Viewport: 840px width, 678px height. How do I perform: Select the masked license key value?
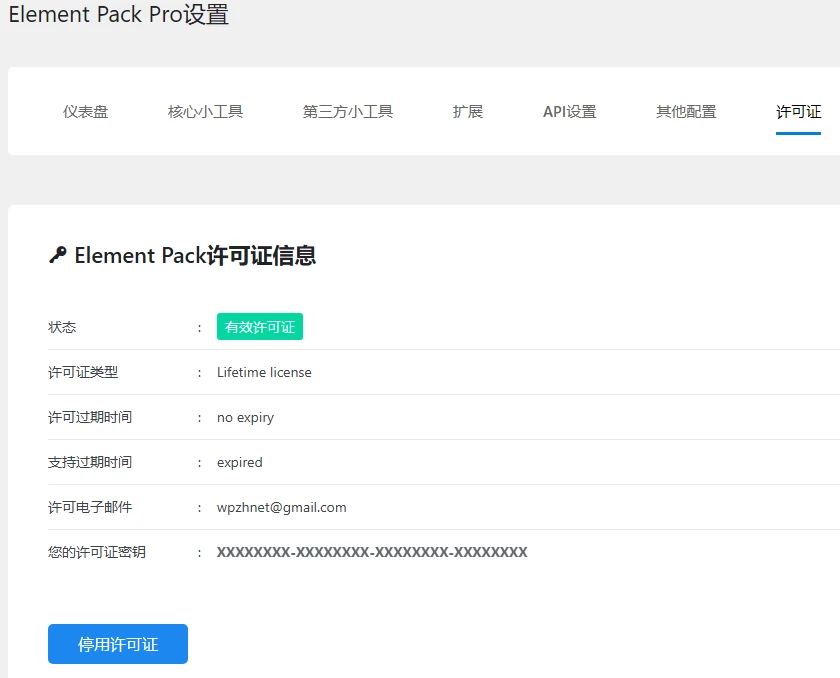tap(370, 552)
